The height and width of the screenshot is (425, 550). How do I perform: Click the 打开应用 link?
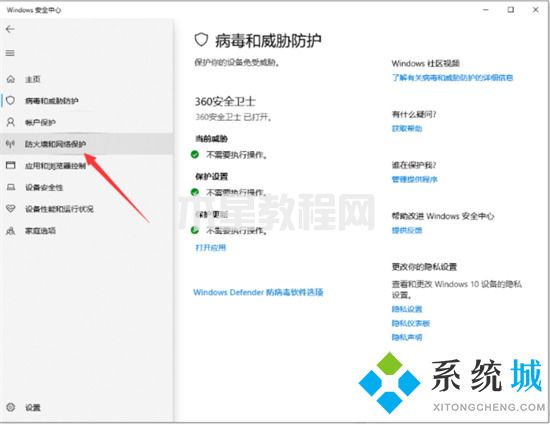point(210,248)
